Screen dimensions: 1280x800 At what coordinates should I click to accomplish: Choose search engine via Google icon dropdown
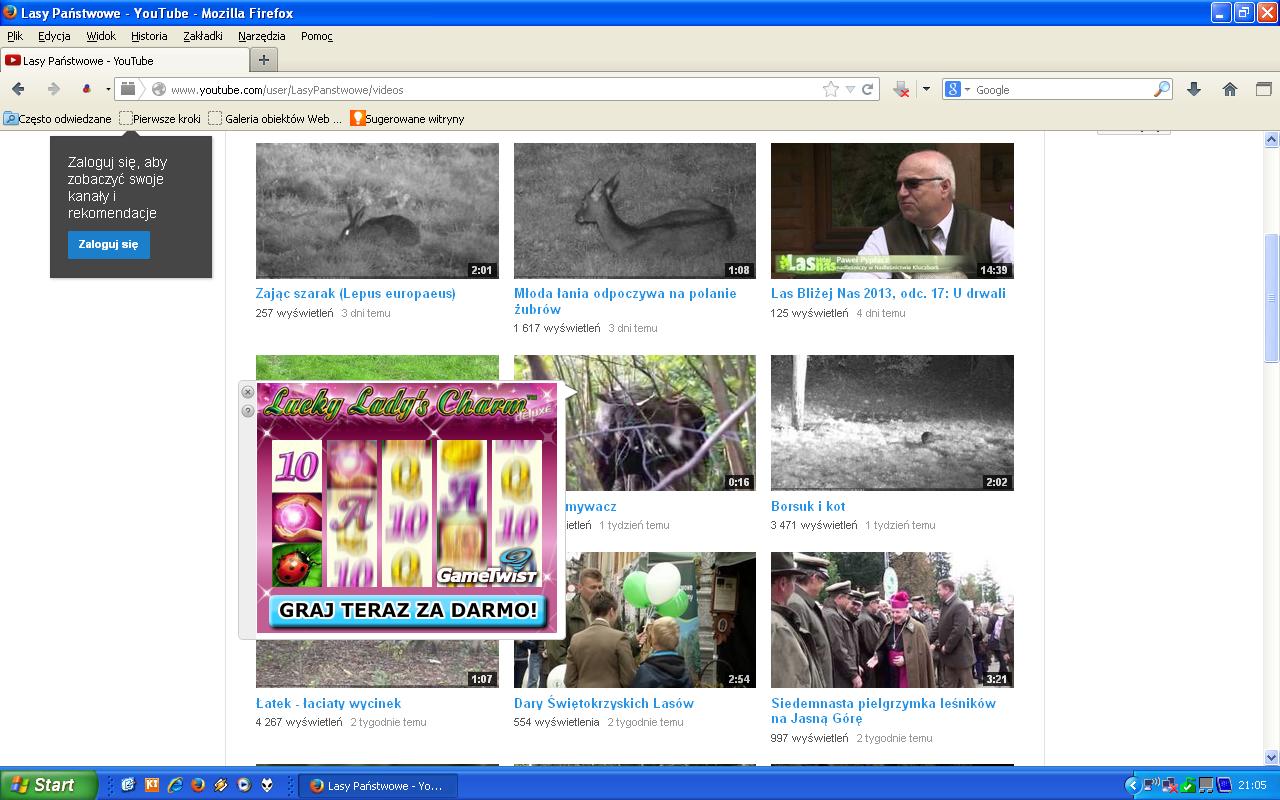(x=957, y=89)
